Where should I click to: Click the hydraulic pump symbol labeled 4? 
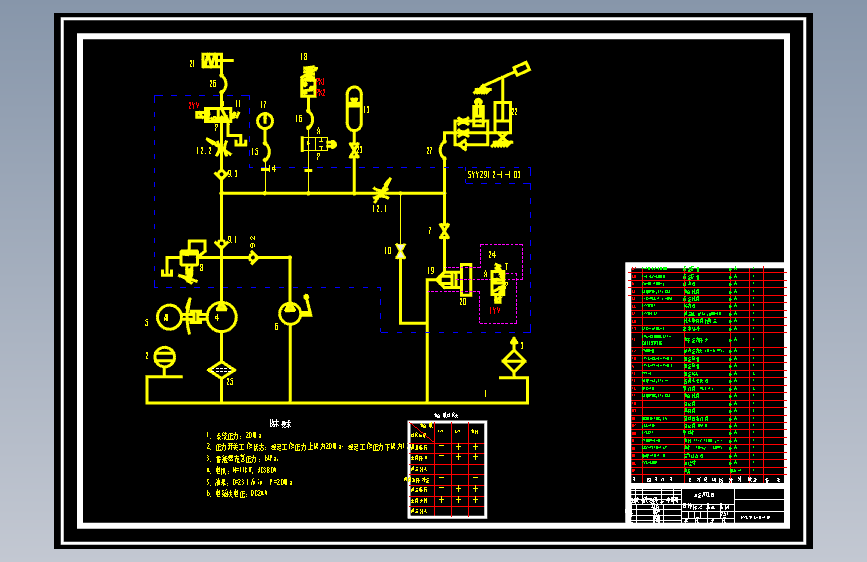click(x=221, y=317)
